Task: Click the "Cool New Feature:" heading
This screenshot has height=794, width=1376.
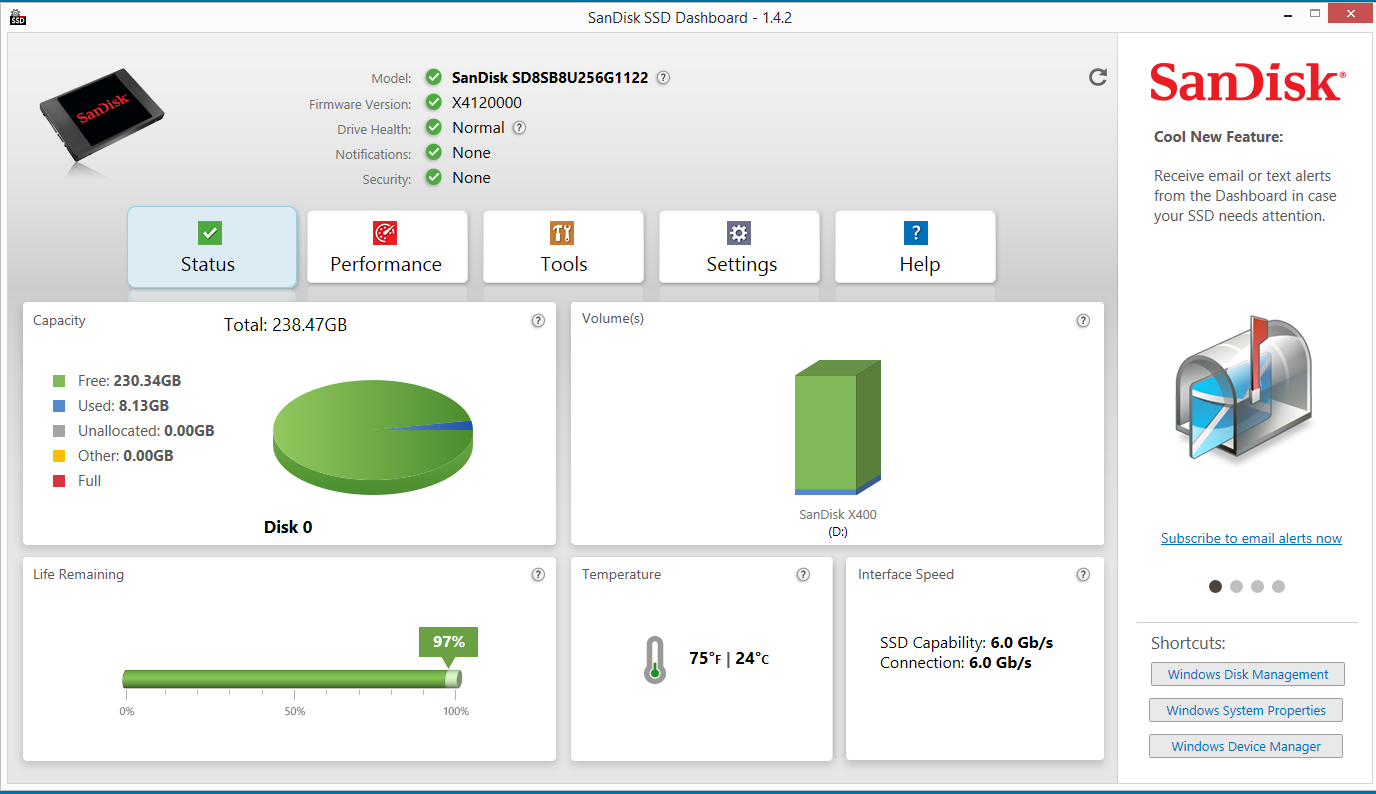Action: (1218, 137)
